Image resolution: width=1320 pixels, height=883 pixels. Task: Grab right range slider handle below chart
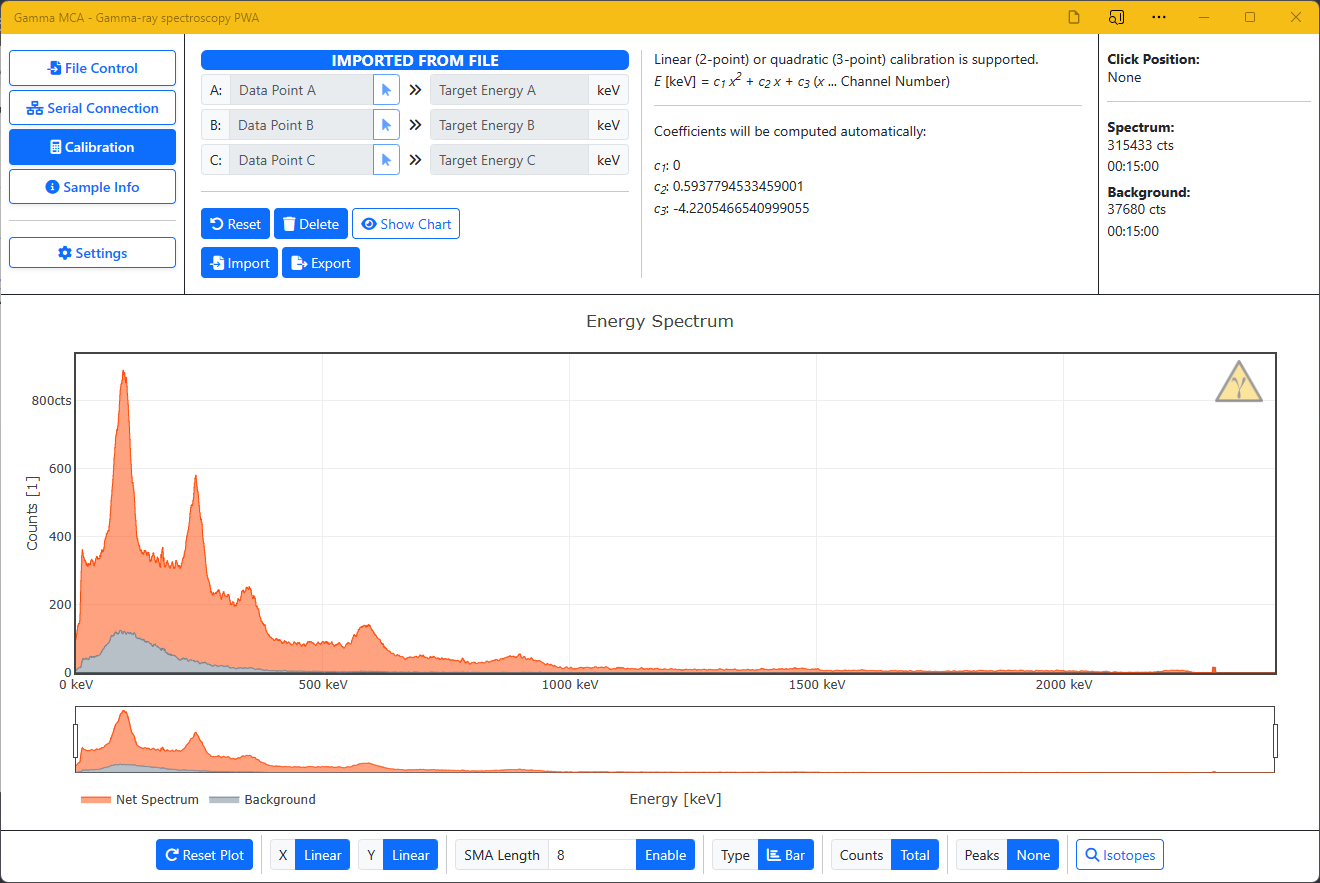tap(1275, 740)
